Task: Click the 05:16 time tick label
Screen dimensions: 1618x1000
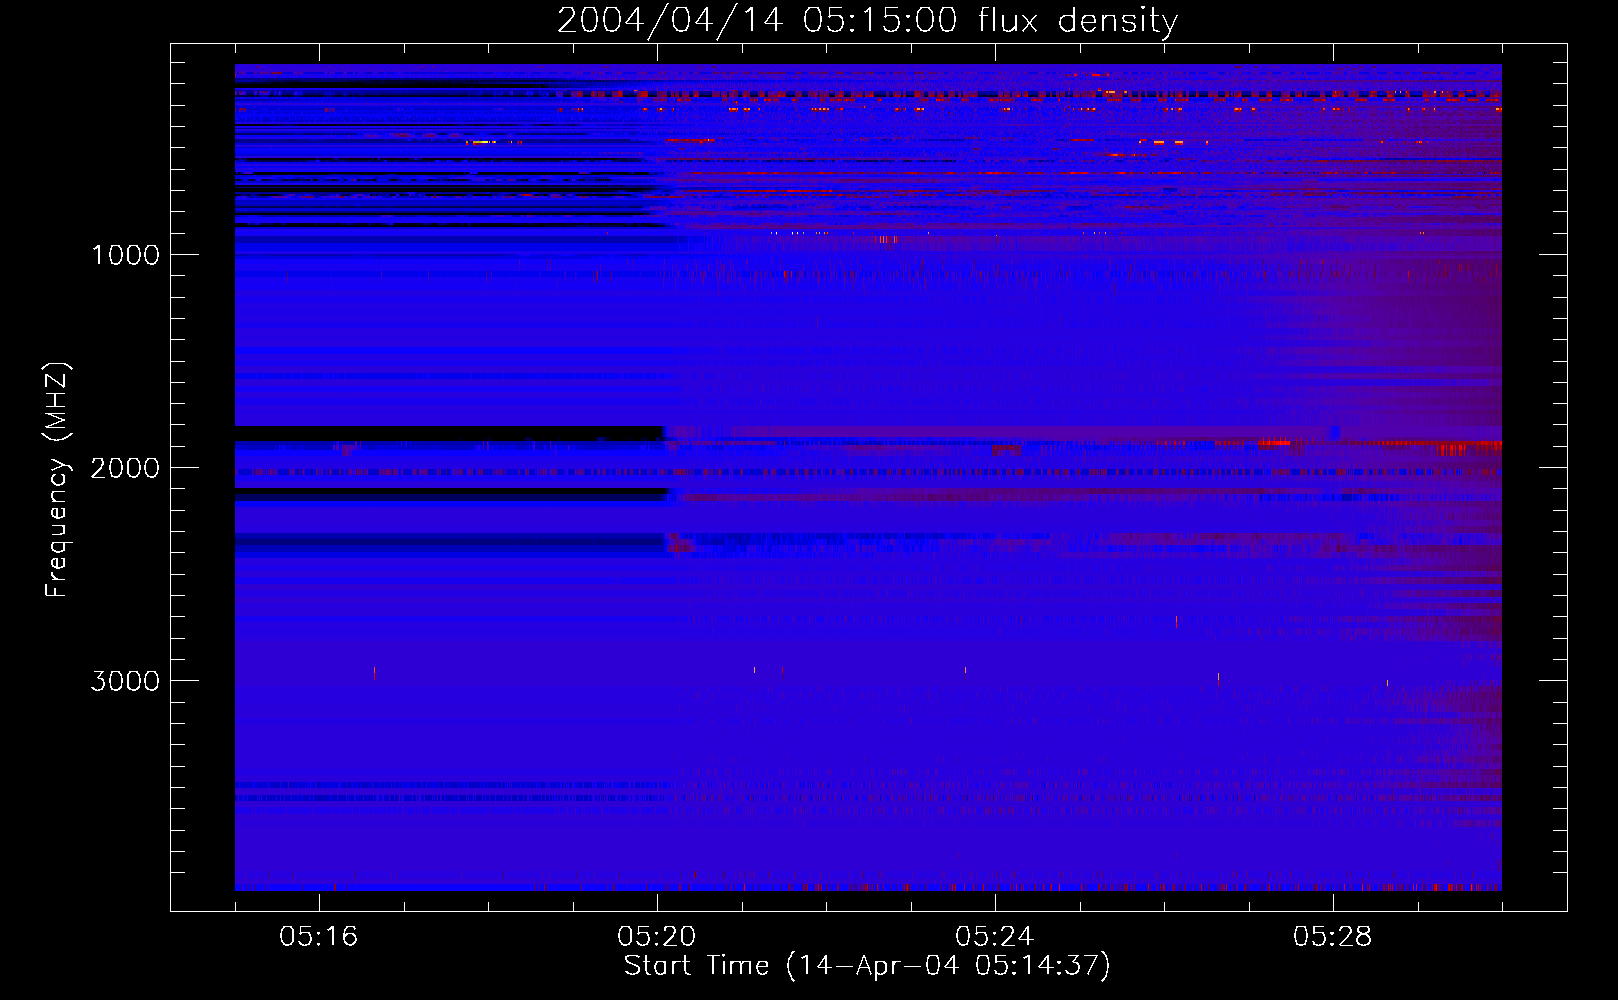Action: [319, 936]
